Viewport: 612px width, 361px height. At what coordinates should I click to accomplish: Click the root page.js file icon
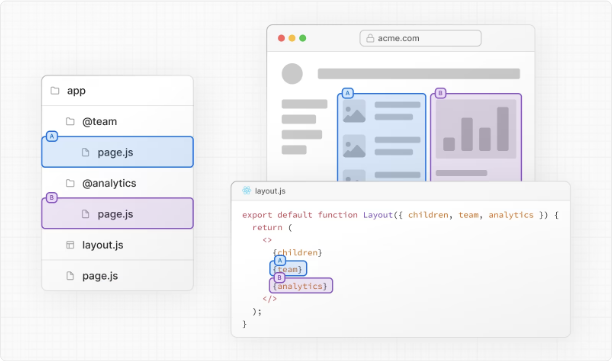(x=70, y=276)
